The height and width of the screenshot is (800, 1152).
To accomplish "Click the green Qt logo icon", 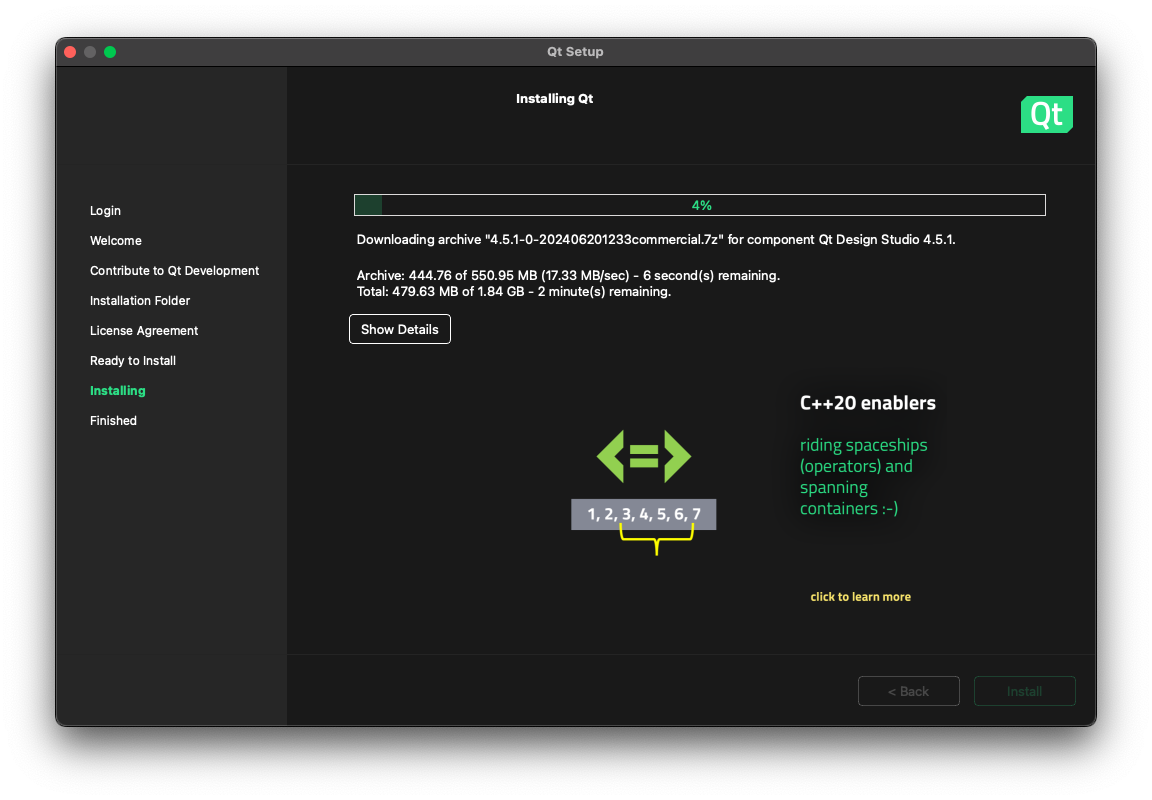I will pyautogui.click(x=1046, y=115).
